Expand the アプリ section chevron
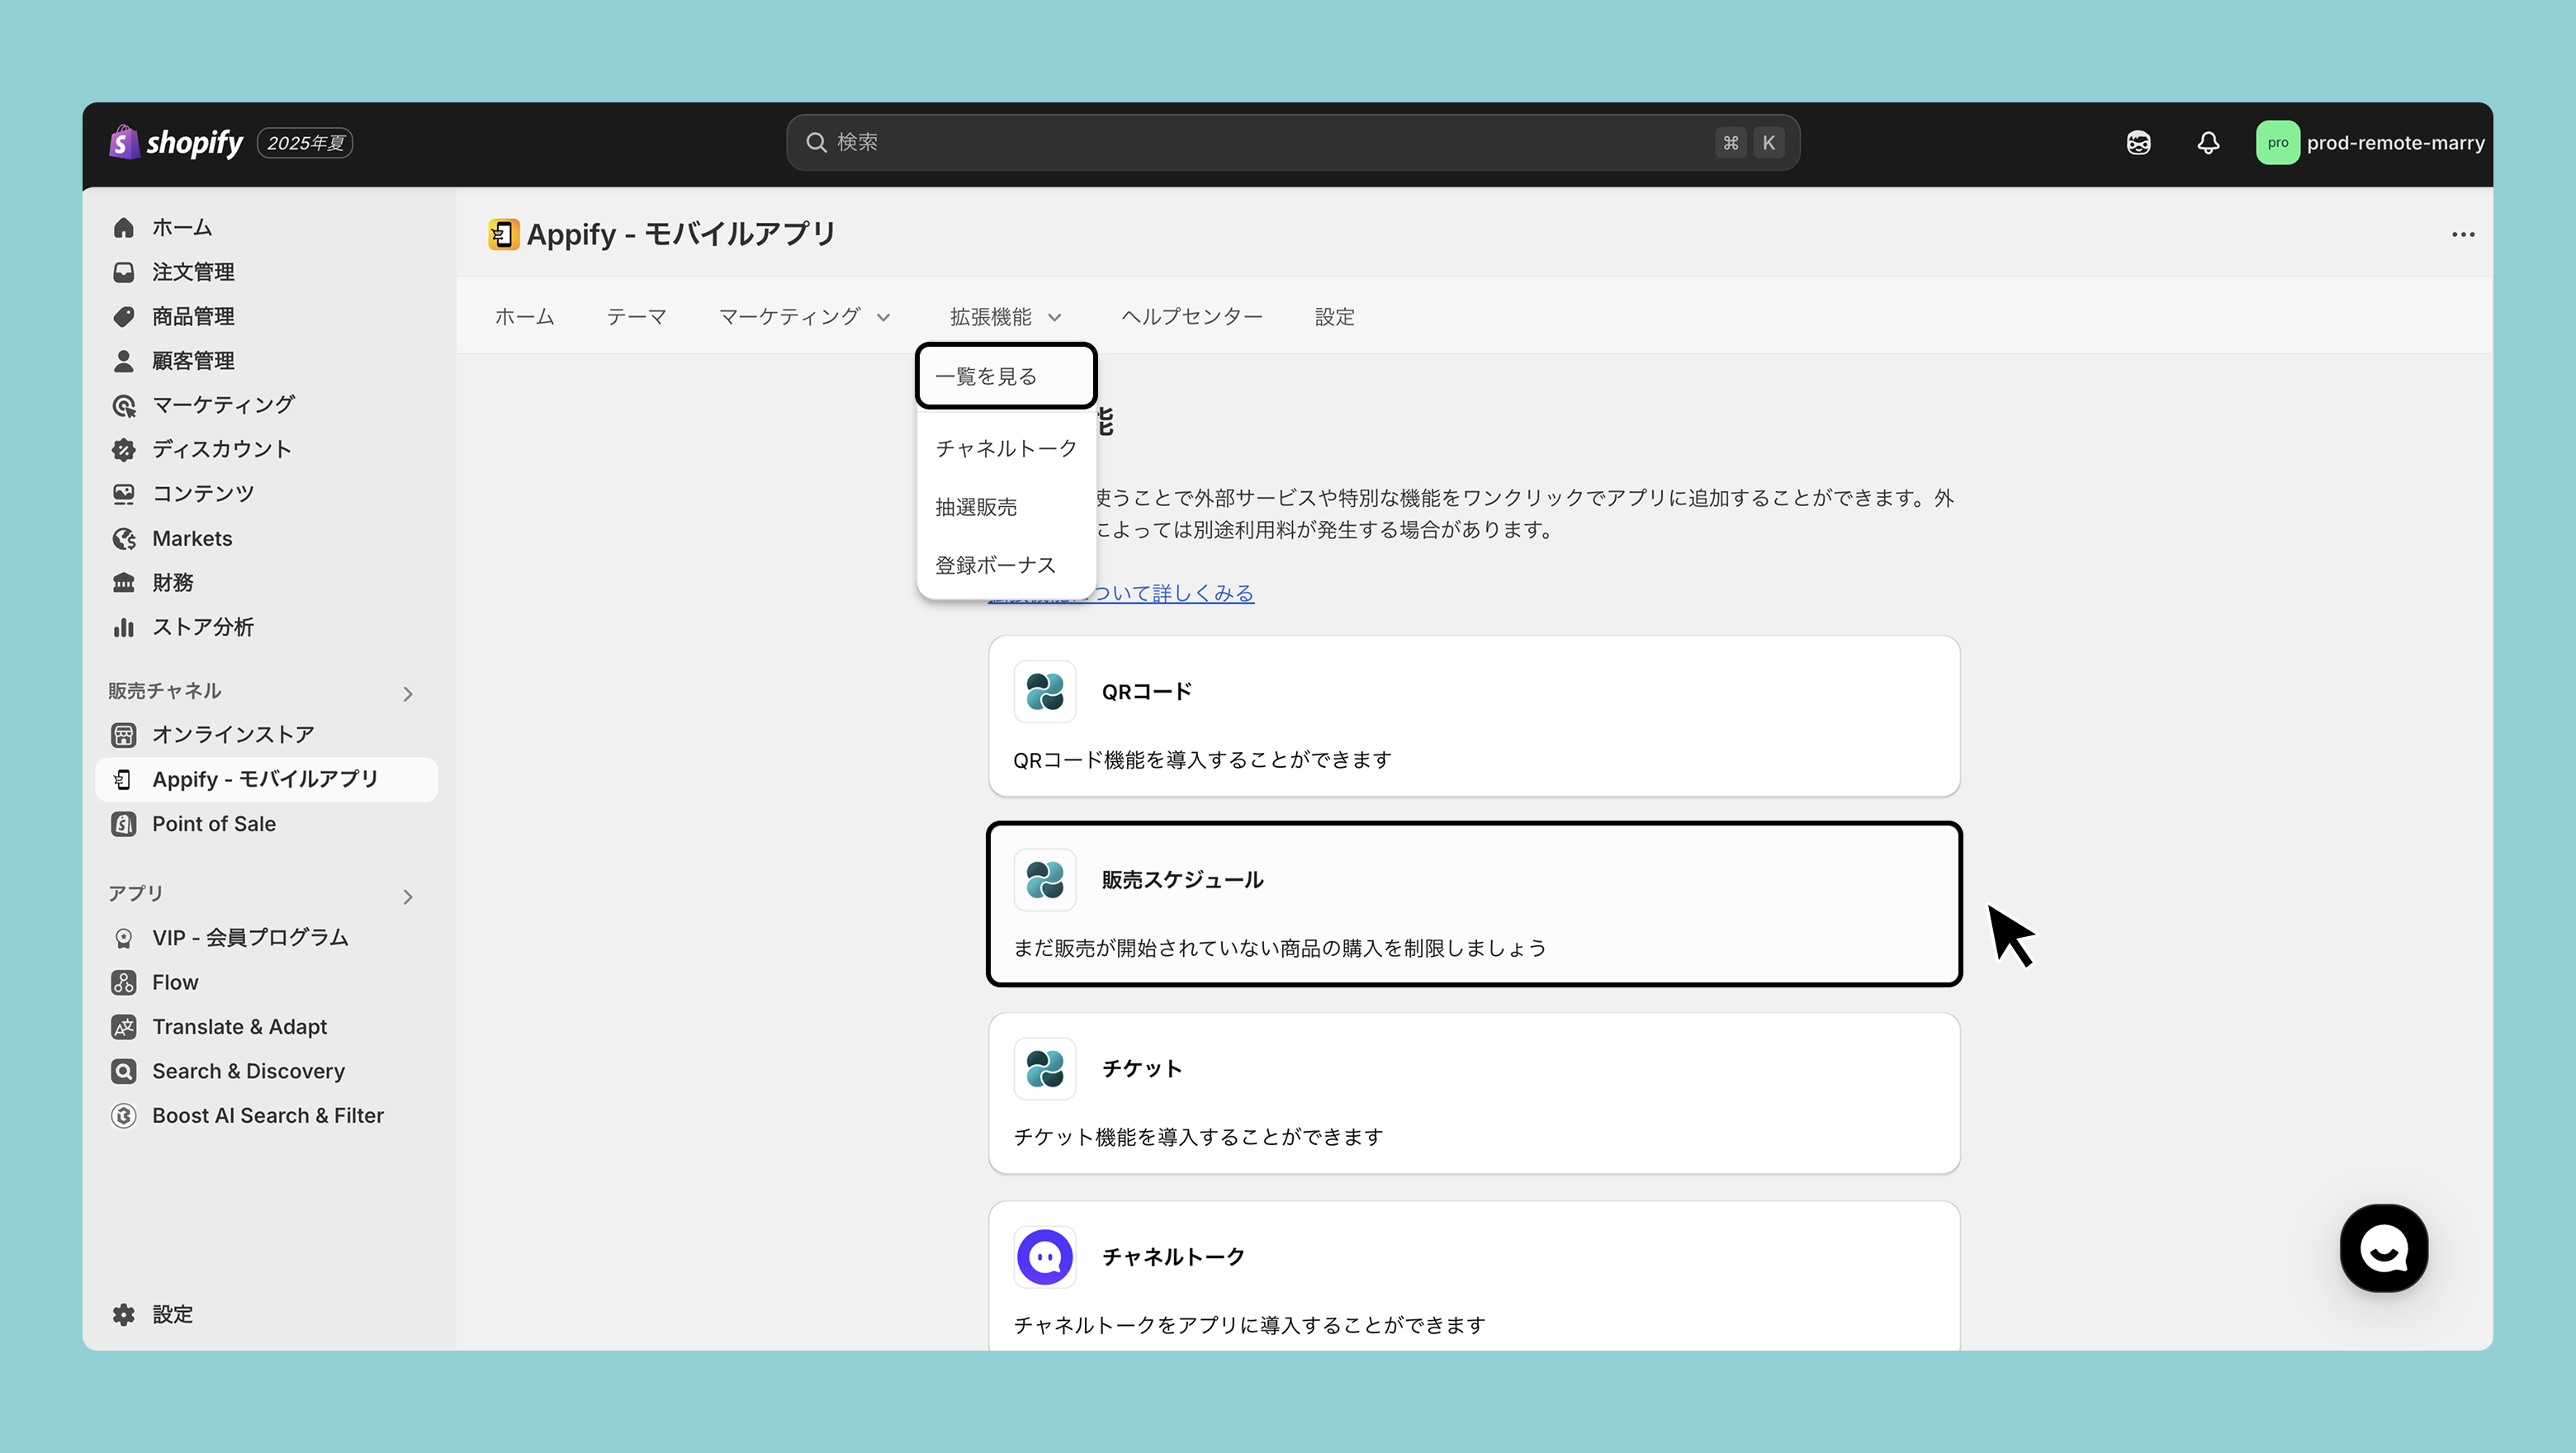Viewport: 2576px width, 1453px height. pyautogui.click(x=407, y=896)
